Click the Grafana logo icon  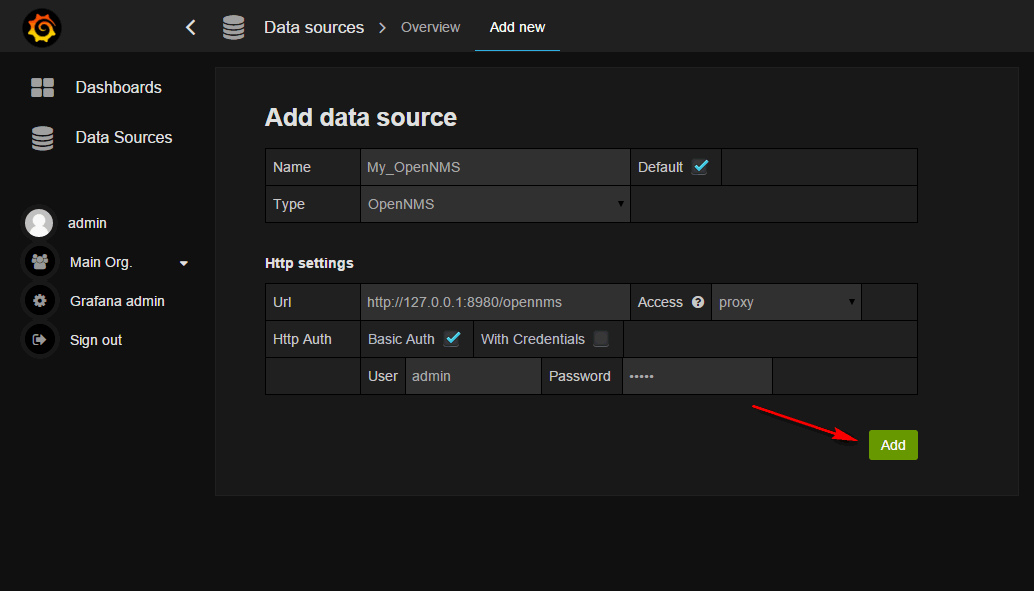(42, 28)
